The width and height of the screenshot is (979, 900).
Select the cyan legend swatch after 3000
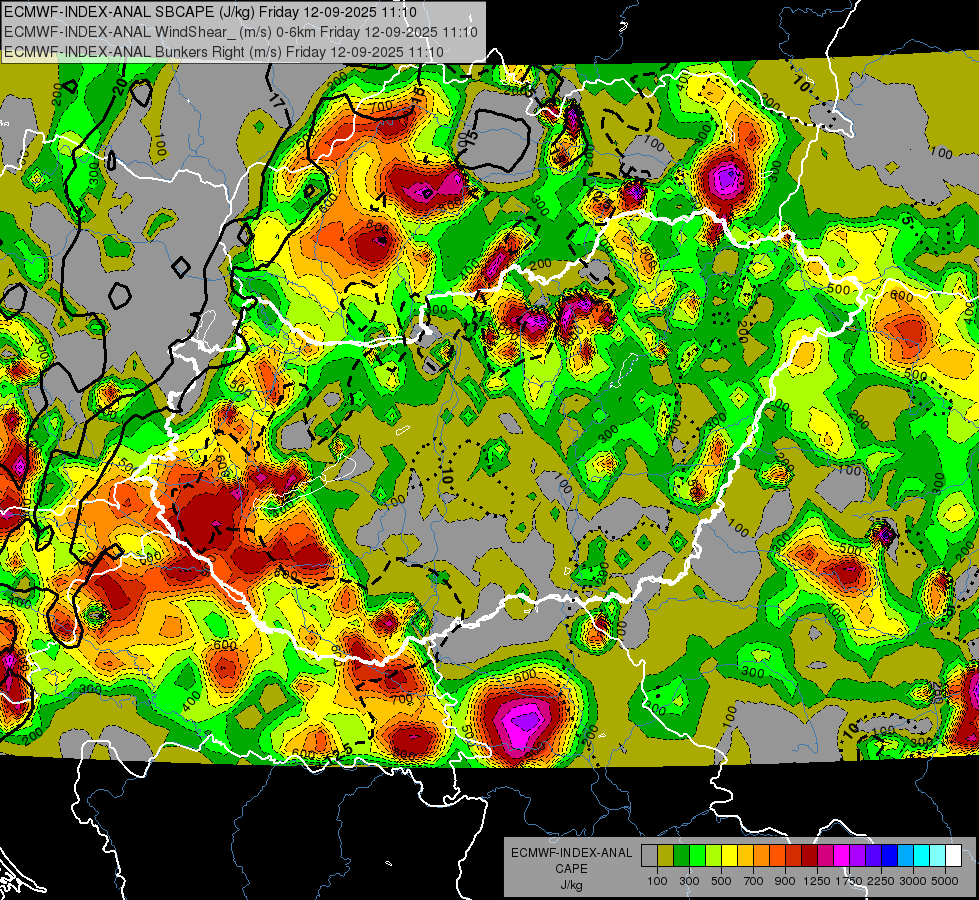[922, 856]
